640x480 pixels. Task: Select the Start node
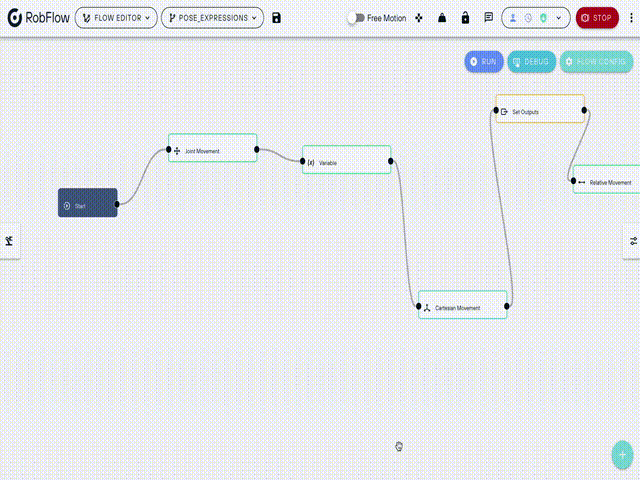88,203
